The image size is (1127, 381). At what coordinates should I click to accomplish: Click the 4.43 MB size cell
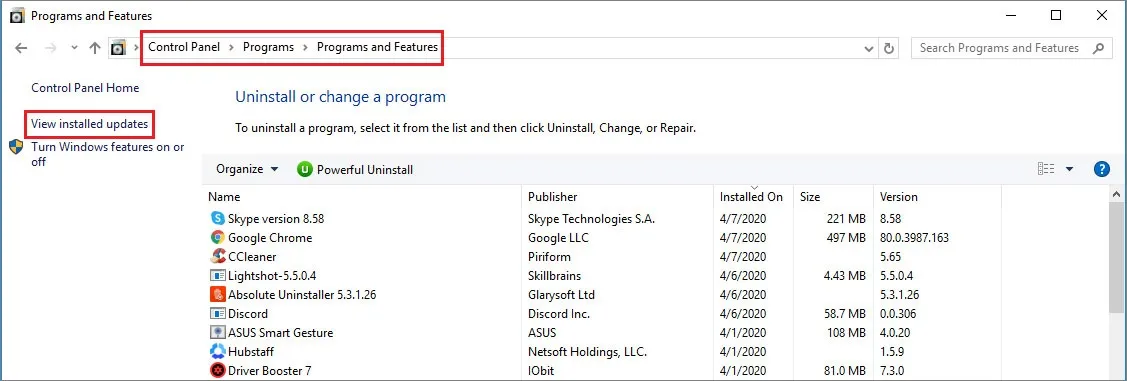[x=844, y=275]
